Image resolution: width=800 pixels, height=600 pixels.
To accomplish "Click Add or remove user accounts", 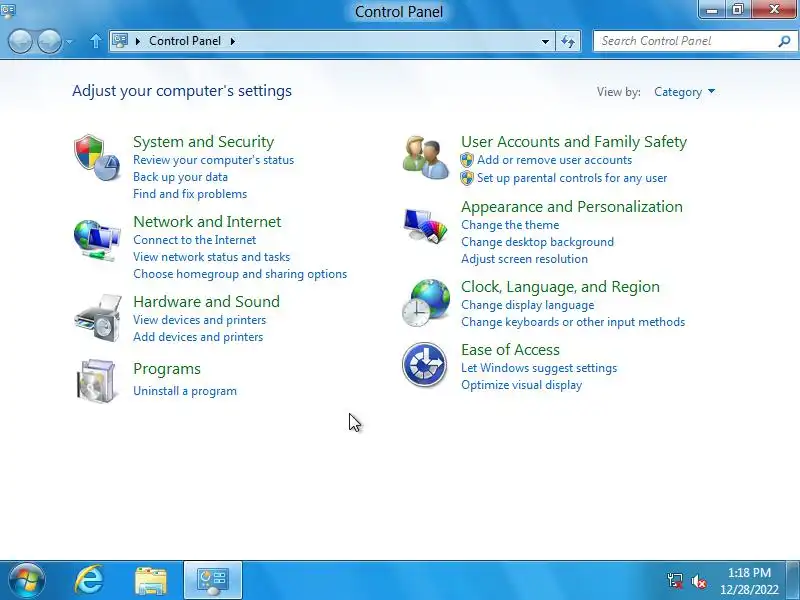I will pos(554,160).
